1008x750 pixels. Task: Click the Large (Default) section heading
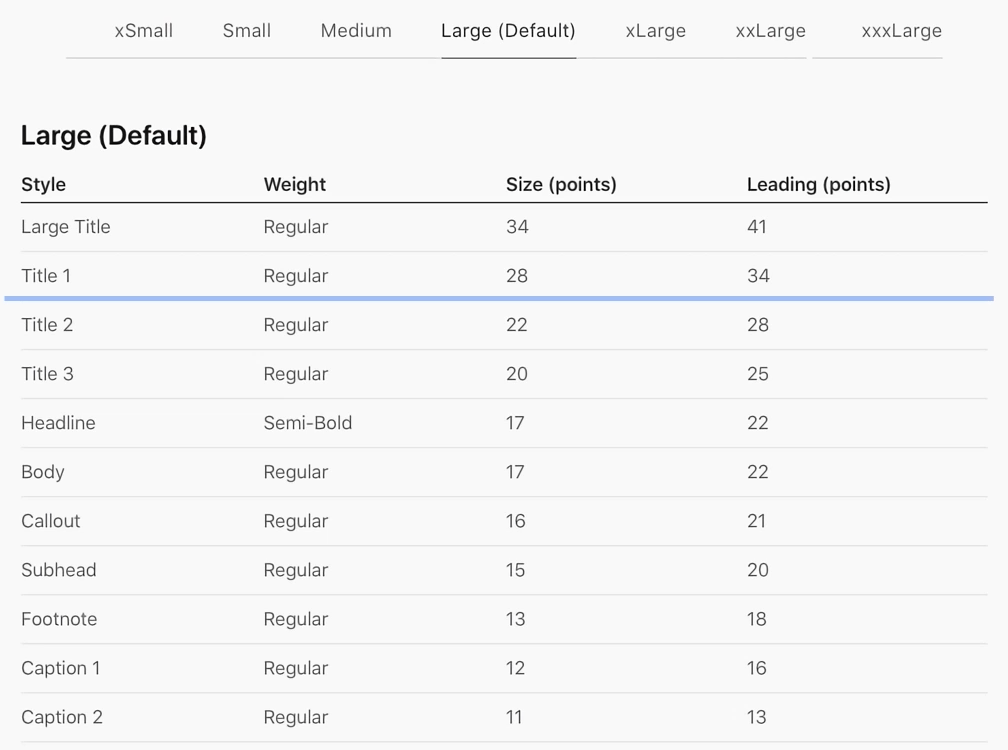point(114,136)
